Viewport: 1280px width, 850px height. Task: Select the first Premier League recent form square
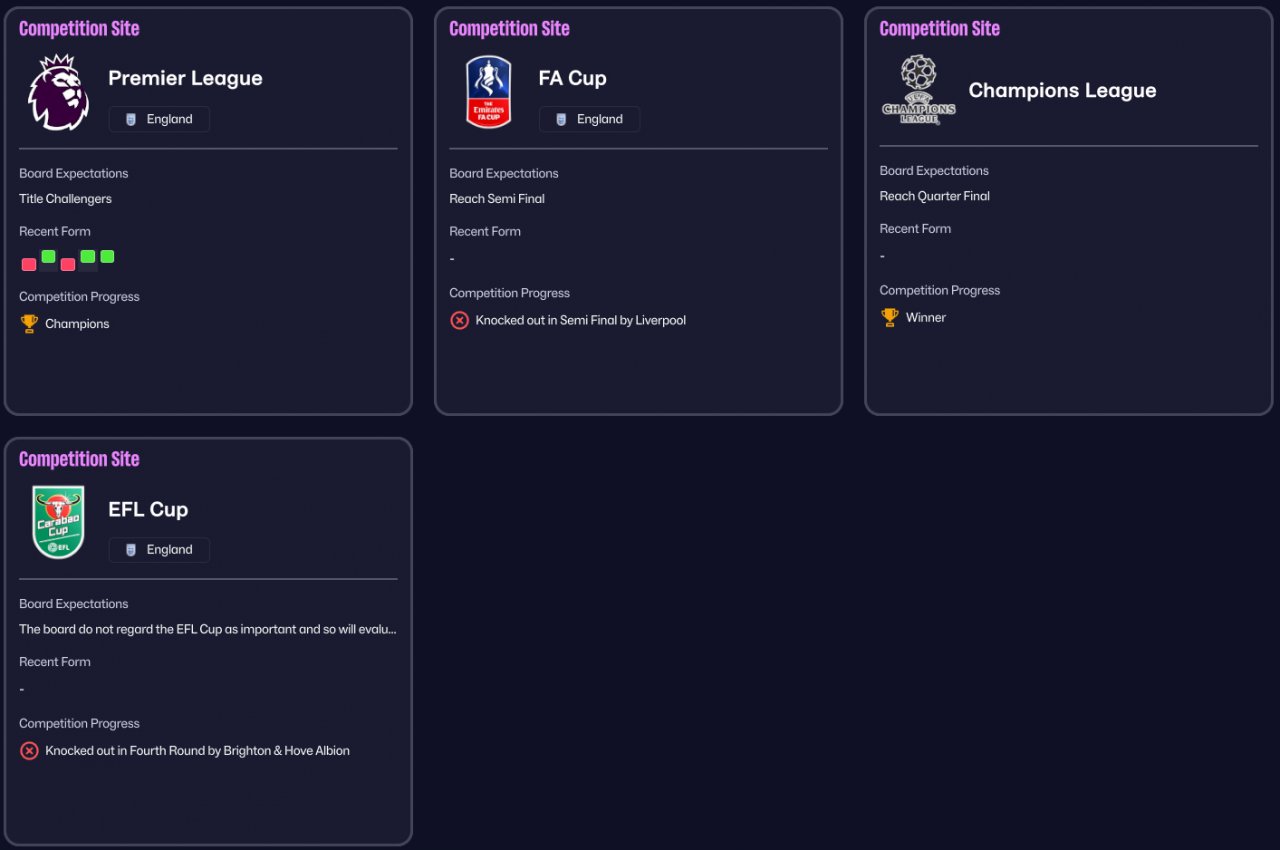tap(29, 264)
